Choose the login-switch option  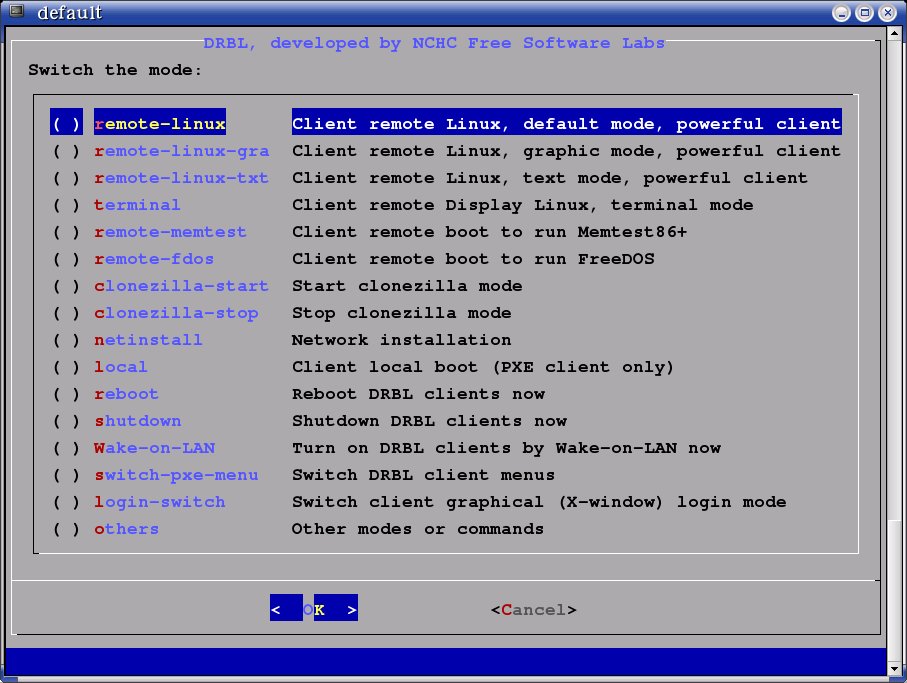click(x=66, y=502)
